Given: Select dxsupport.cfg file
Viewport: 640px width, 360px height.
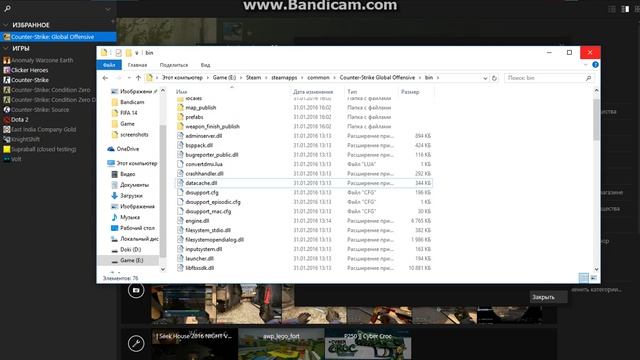Looking at the screenshot, I should pos(202,193).
